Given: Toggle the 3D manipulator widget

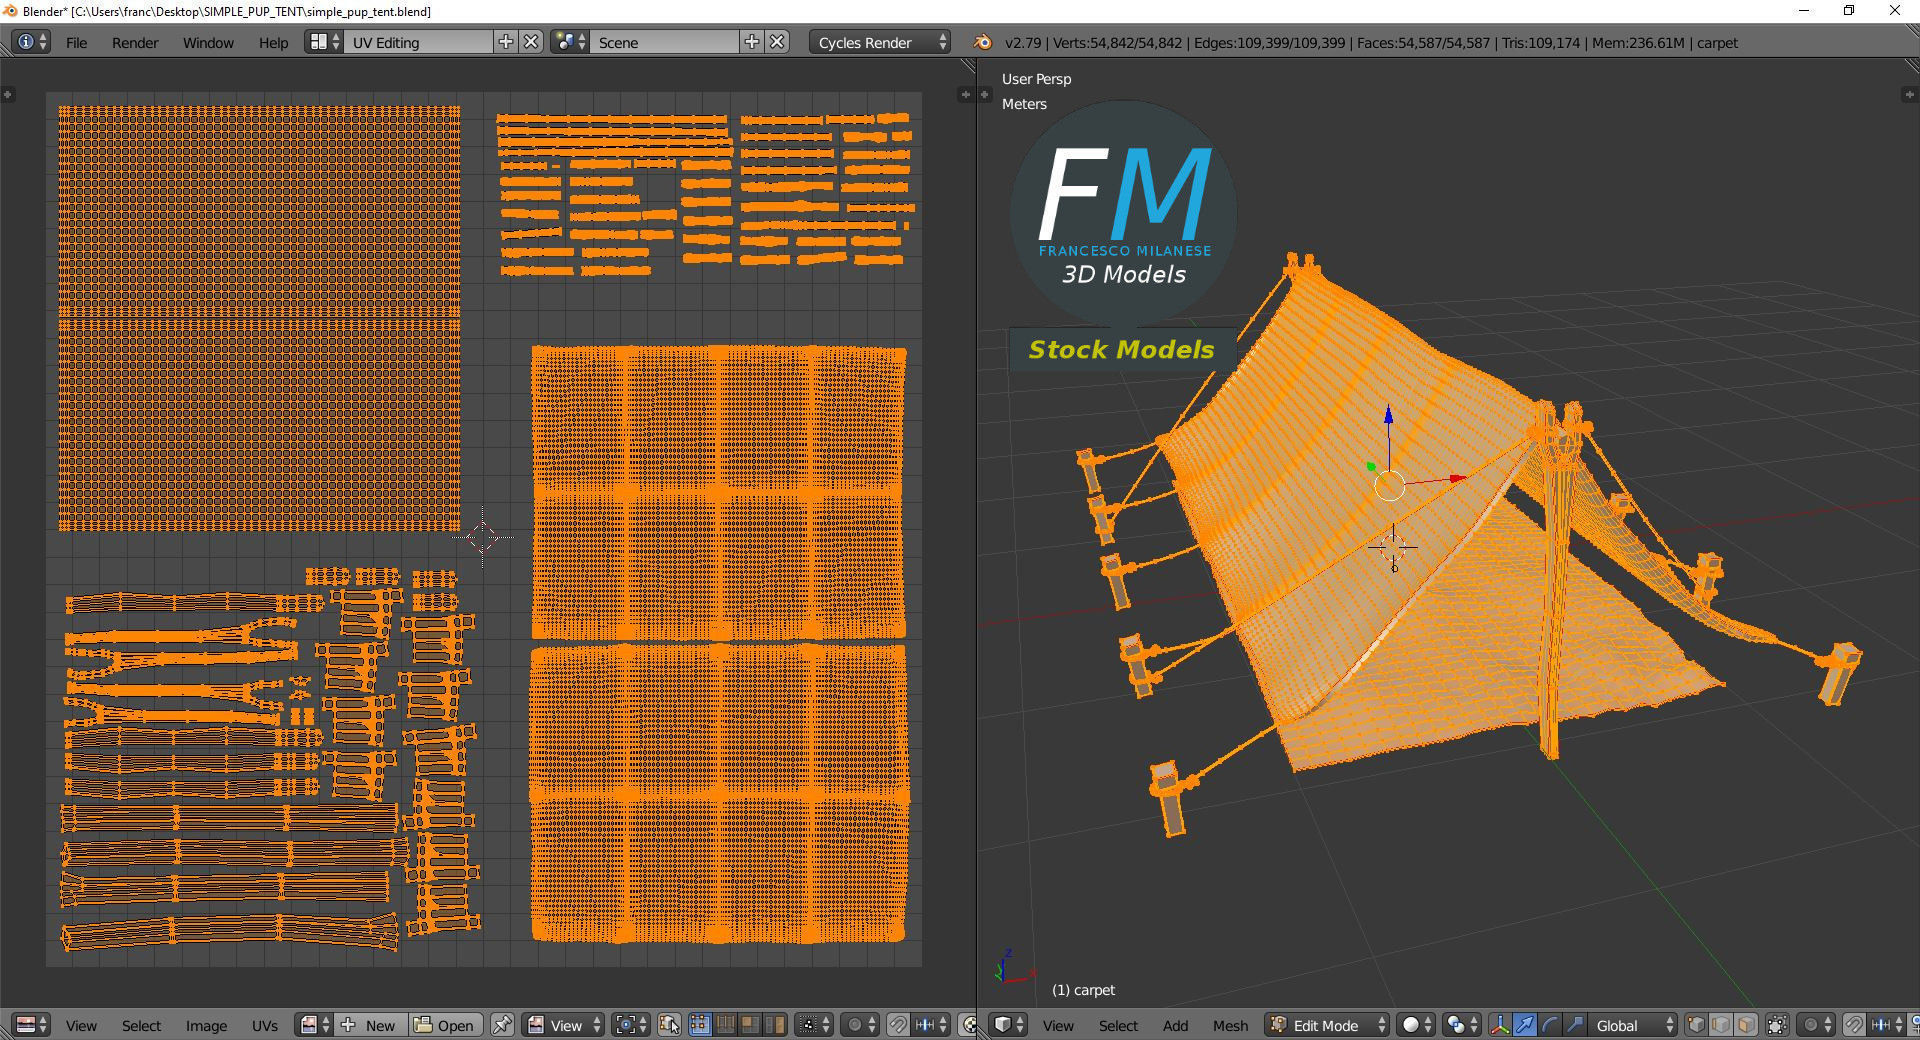Looking at the screenshot, I should pos(1500,1025).
